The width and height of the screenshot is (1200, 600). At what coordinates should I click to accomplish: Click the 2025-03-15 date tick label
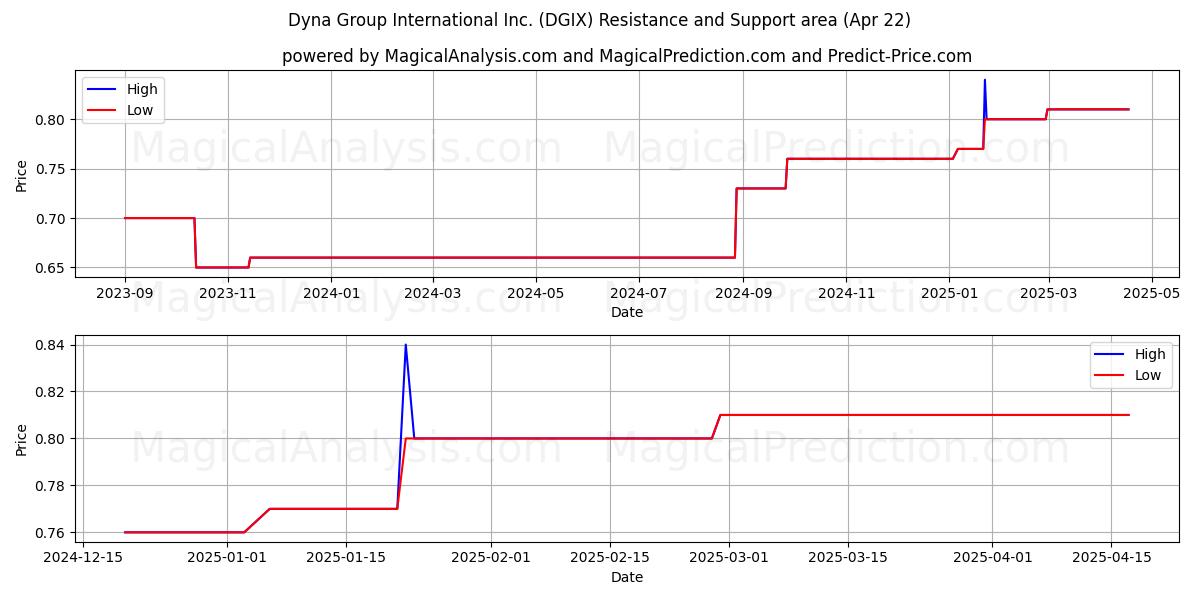(x=847, y=558)
